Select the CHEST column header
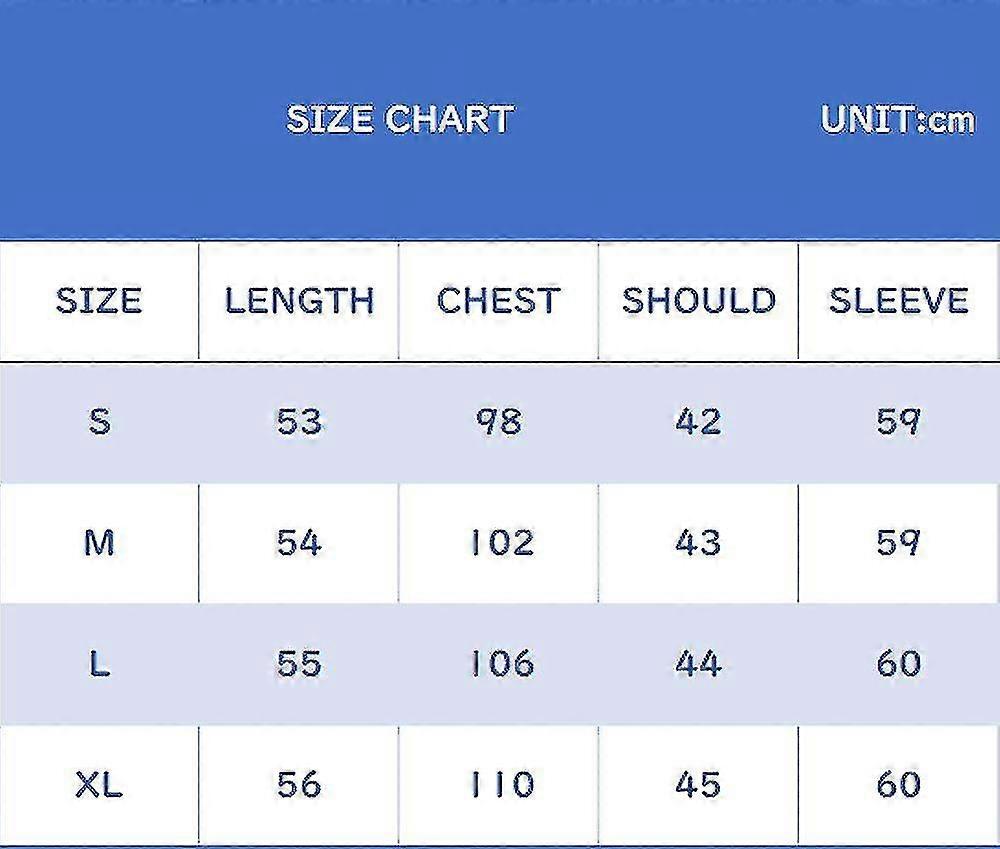1000x849 pixels. coord(499,300)
